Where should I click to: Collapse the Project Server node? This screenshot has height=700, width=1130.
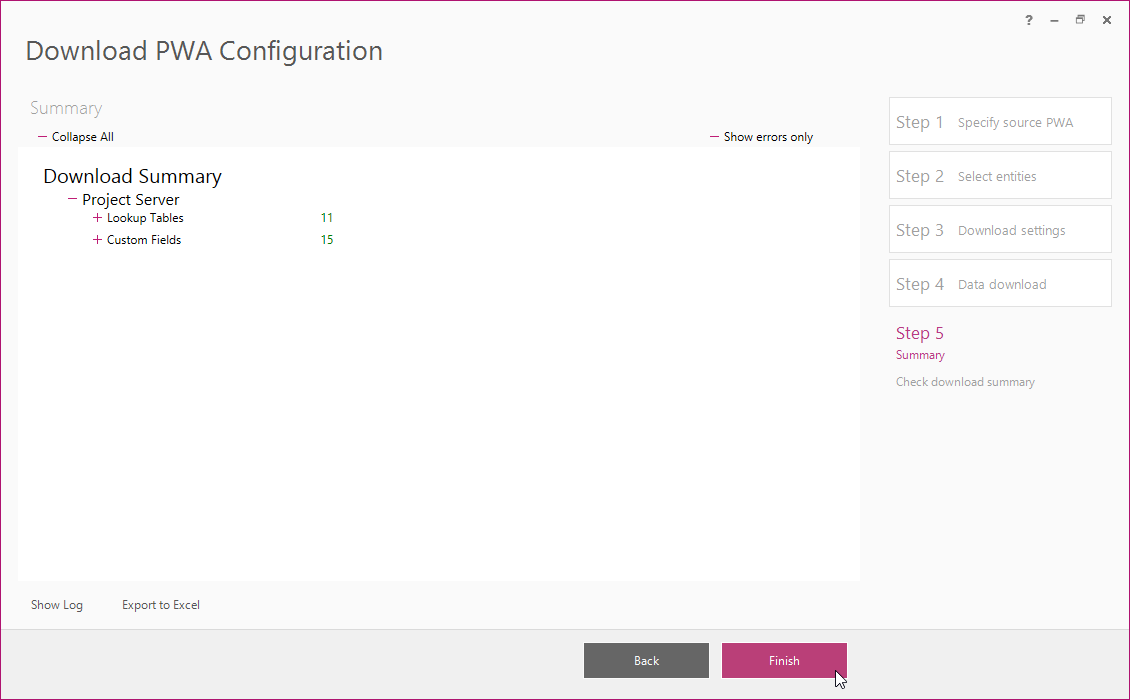[72, 199]
